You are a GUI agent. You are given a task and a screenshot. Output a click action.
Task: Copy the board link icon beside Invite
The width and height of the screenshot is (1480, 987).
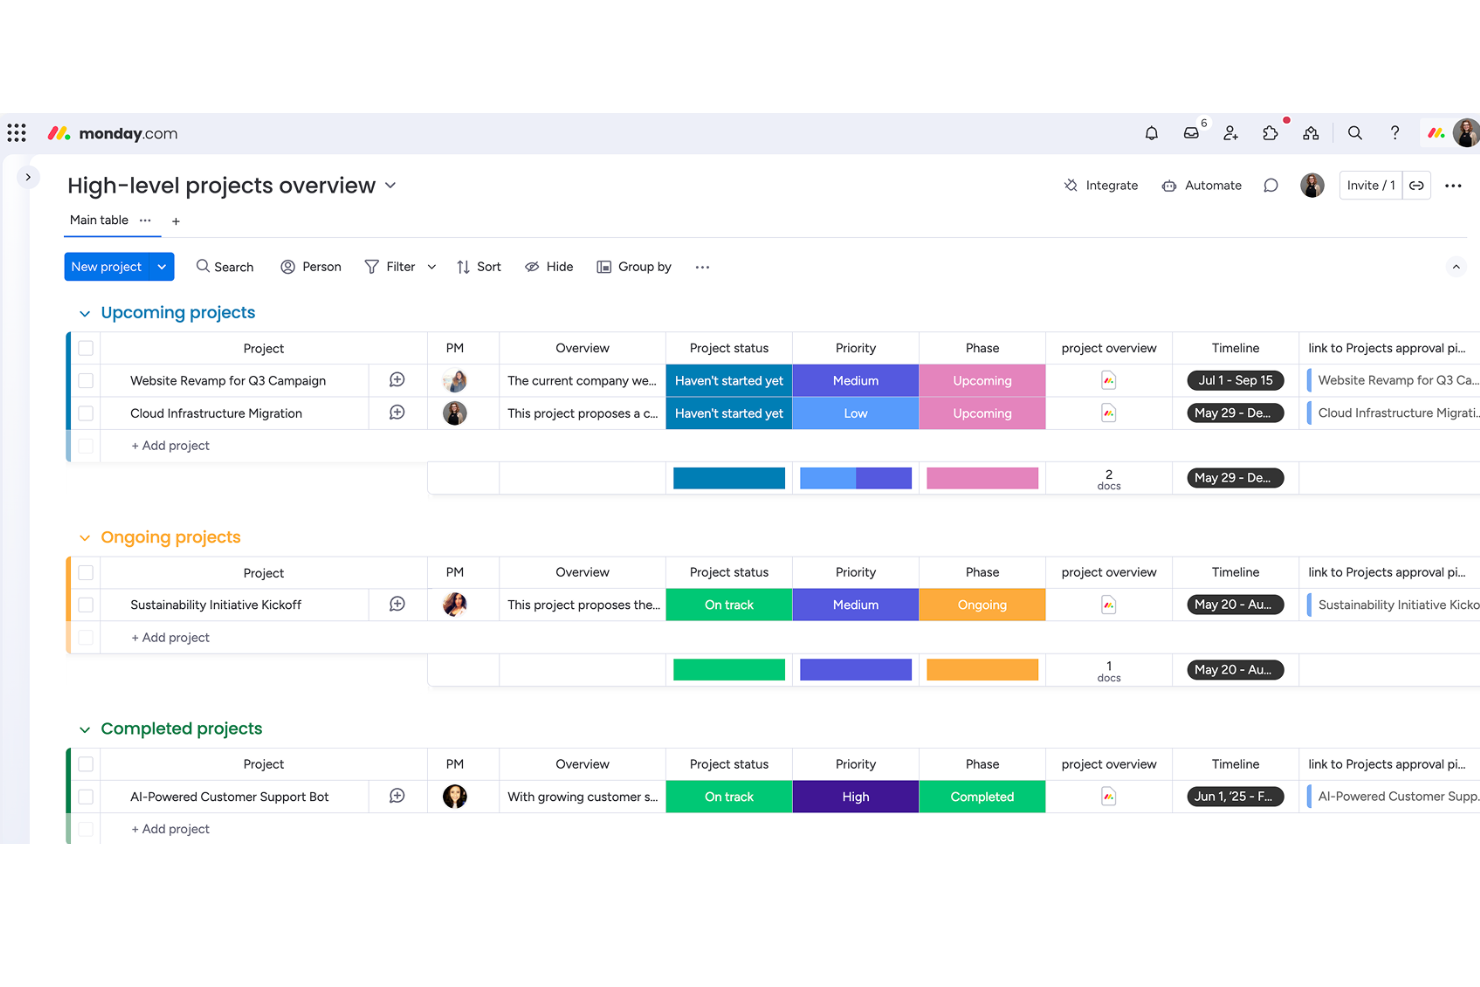pos(1417,185)
